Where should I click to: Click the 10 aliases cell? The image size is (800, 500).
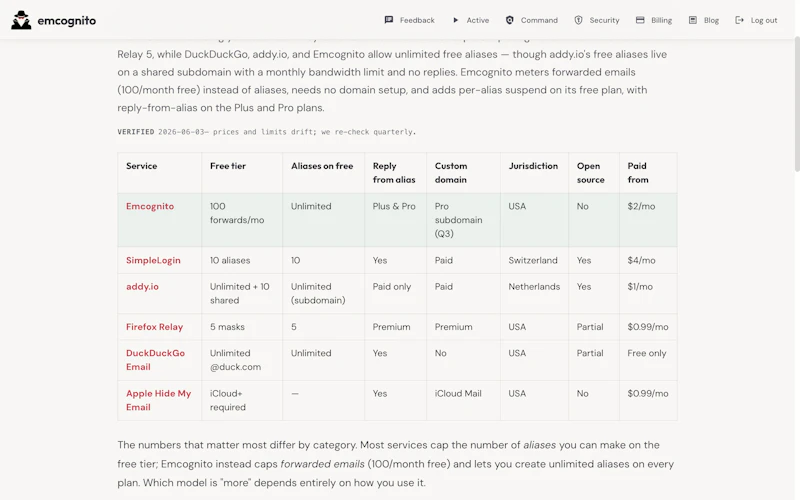[242, 260]
